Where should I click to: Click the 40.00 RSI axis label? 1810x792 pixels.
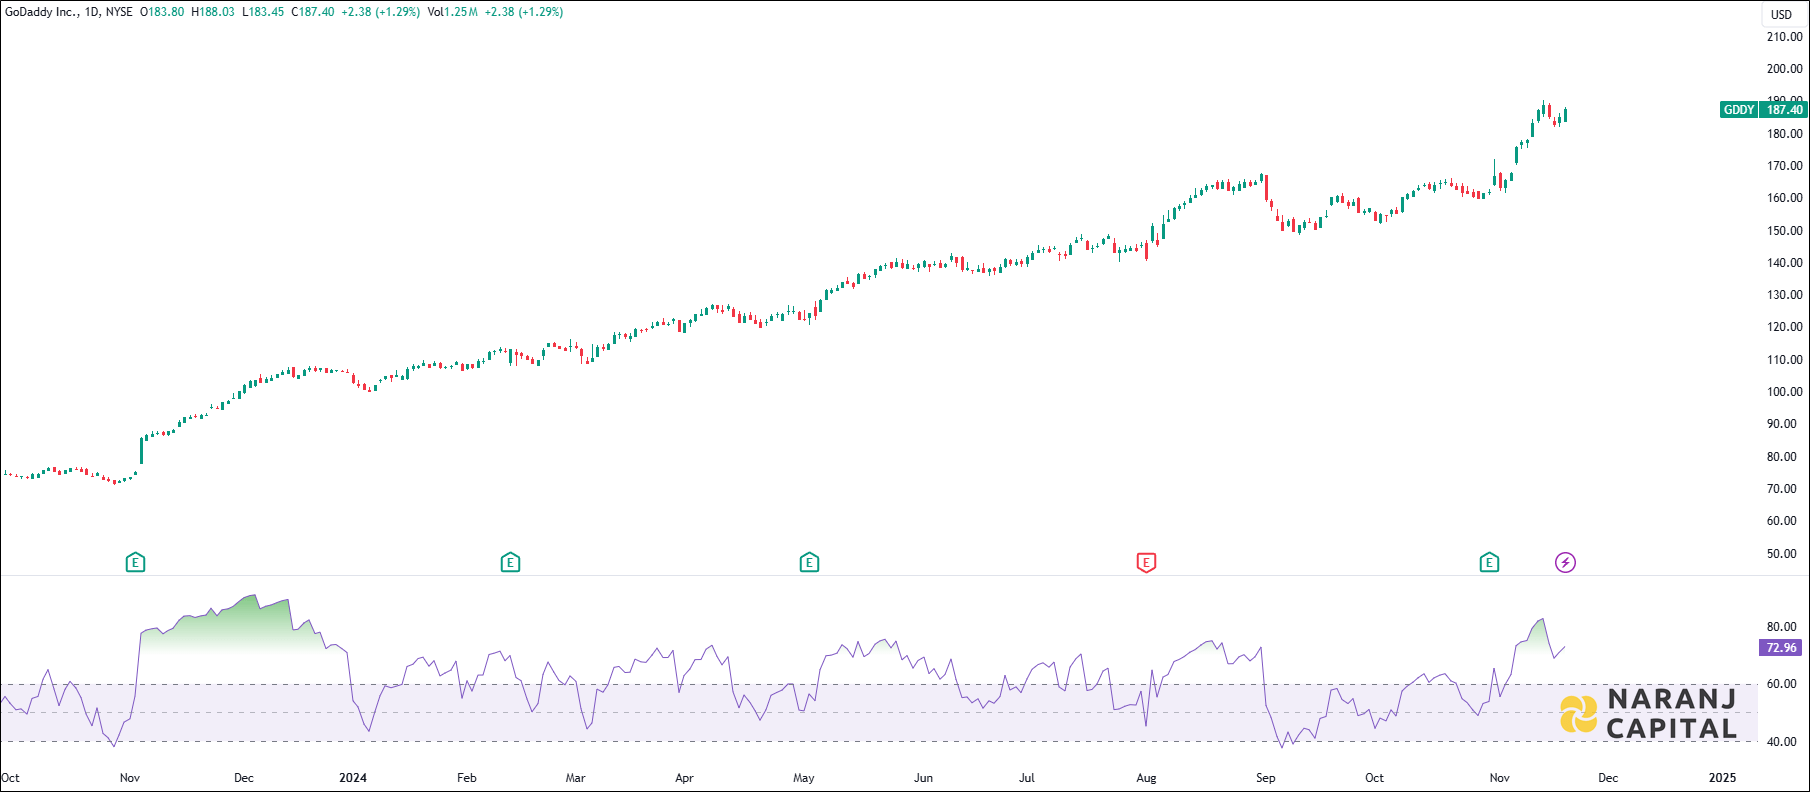coord(1781,742)
